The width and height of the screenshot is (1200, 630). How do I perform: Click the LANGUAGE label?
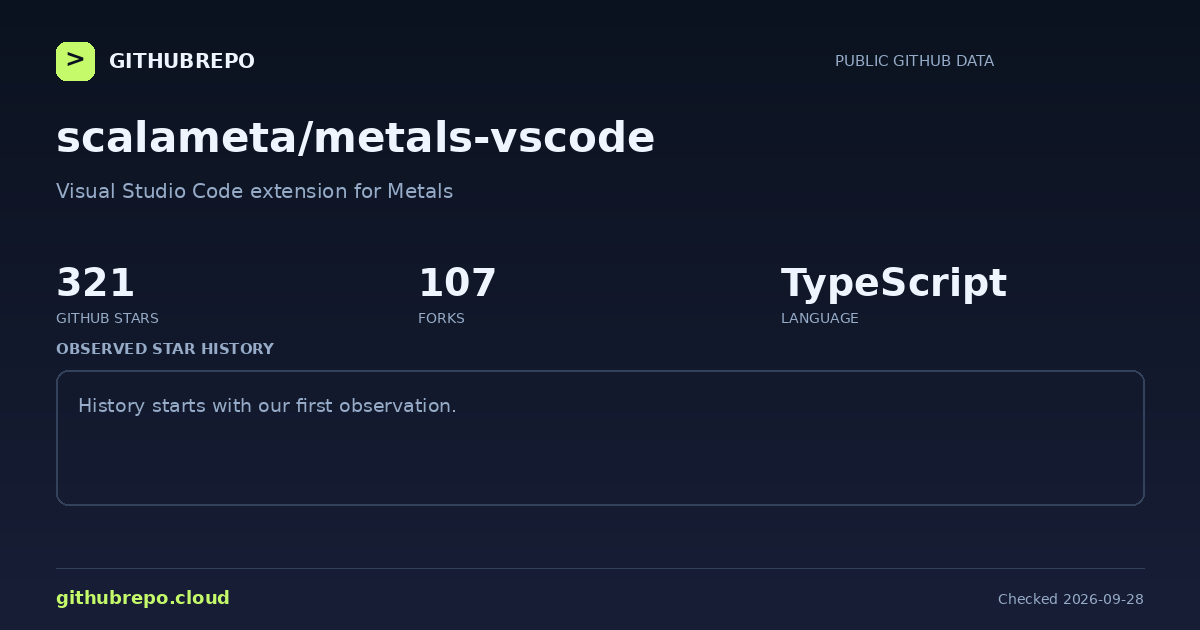click(x=819, y=318)
